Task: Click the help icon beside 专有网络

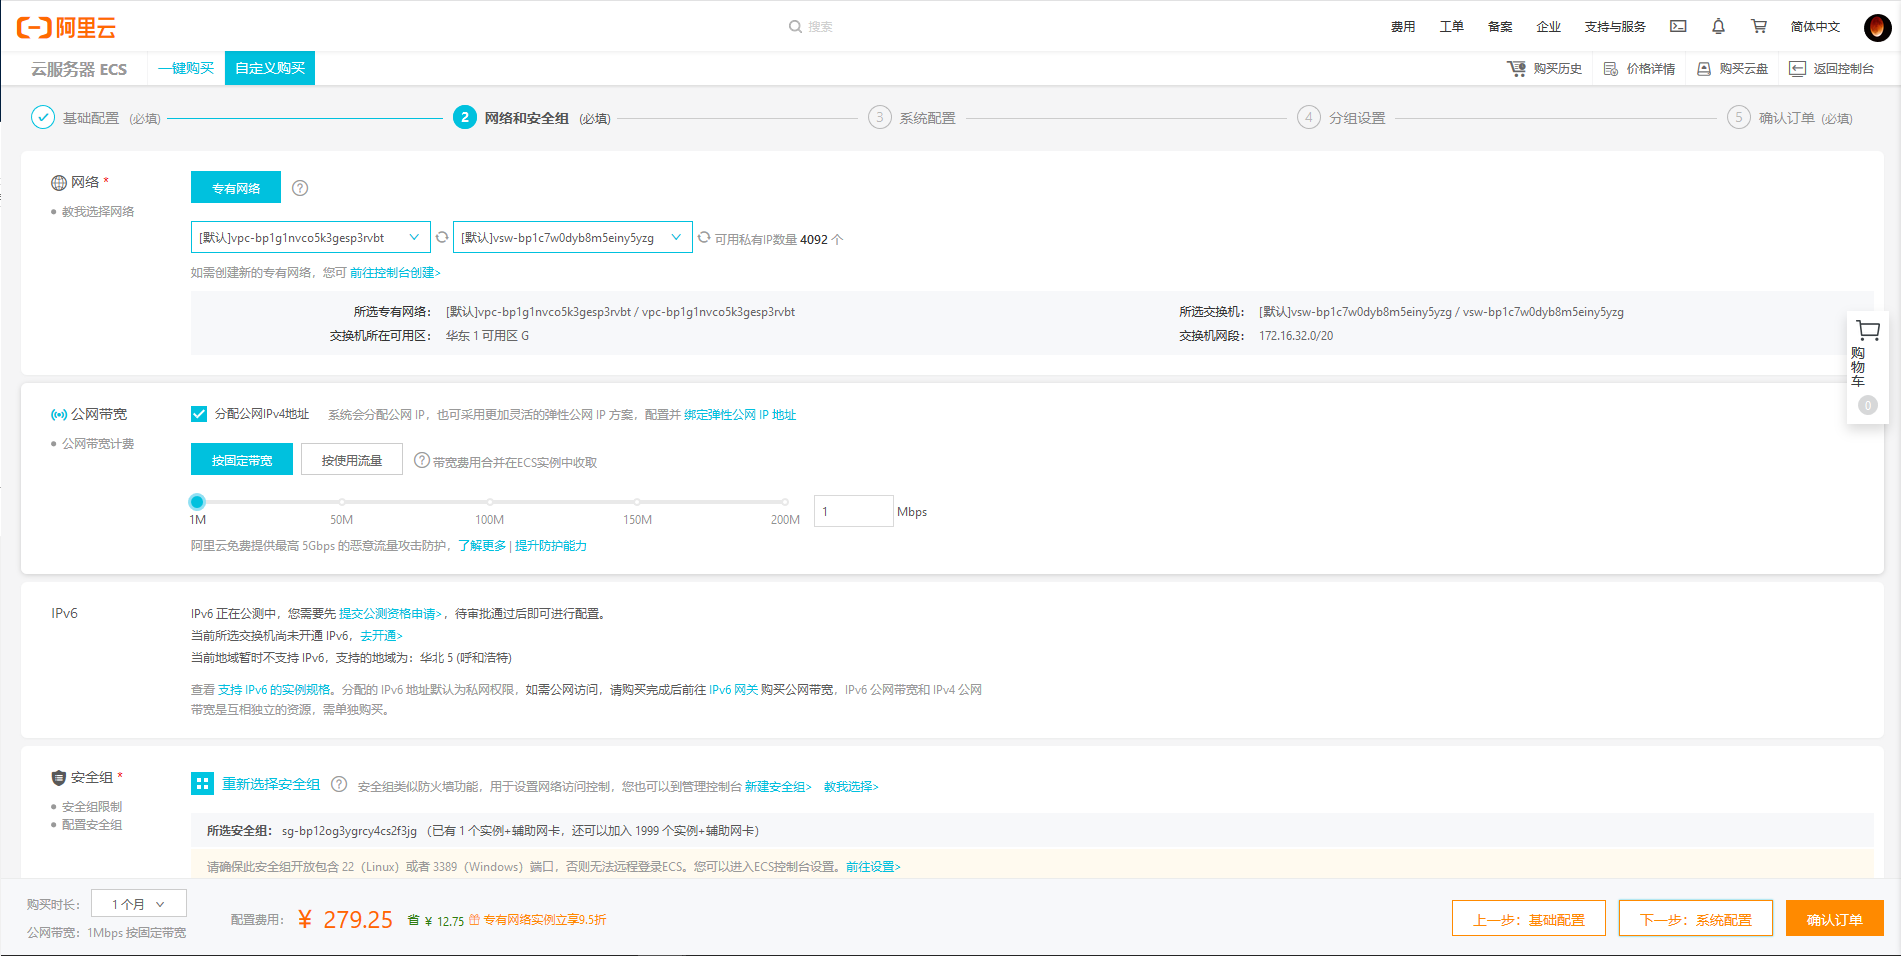Action: tap(300, 188)
